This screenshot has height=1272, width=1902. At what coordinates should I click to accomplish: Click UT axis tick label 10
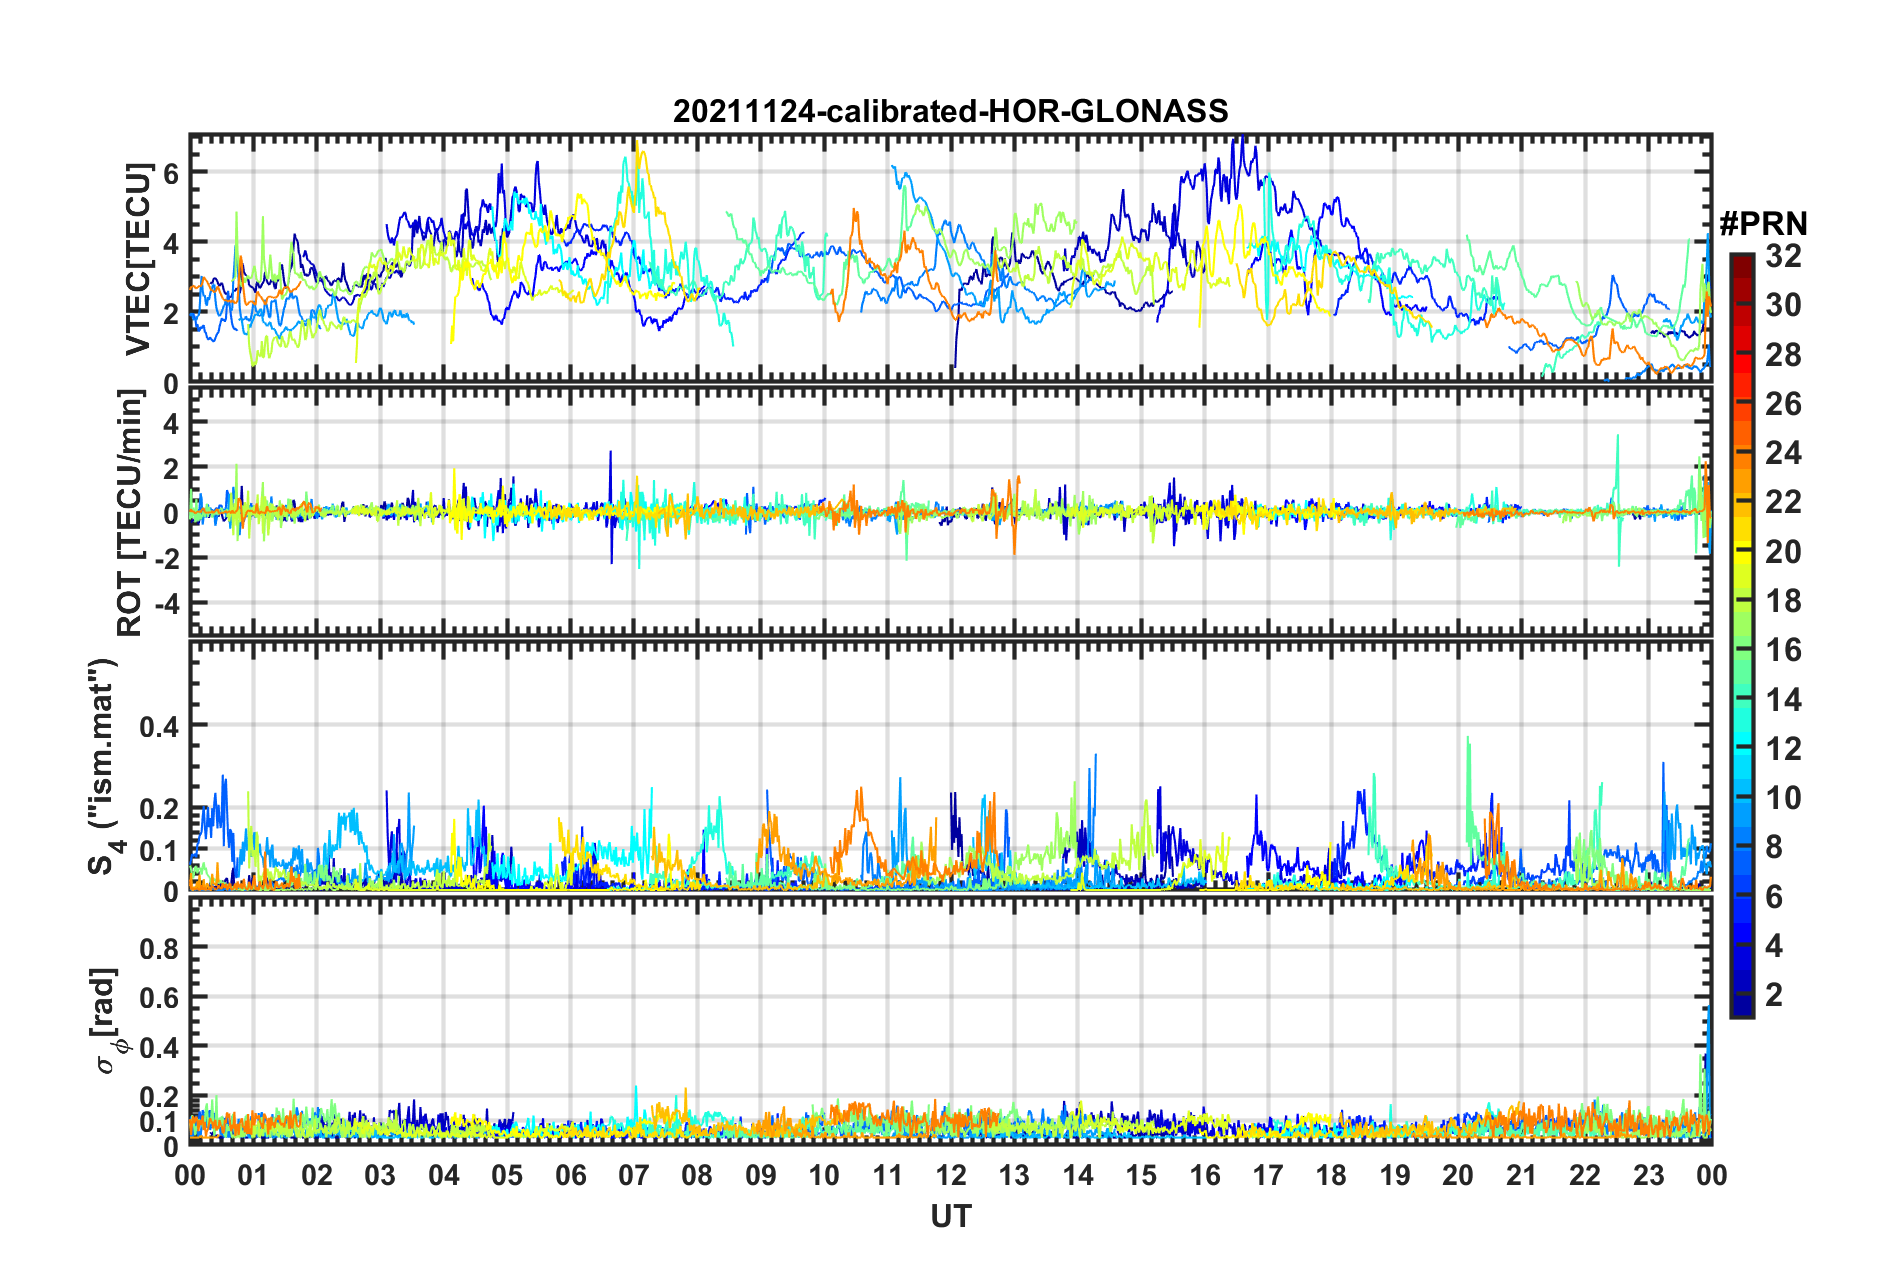tap(824, 1175)
